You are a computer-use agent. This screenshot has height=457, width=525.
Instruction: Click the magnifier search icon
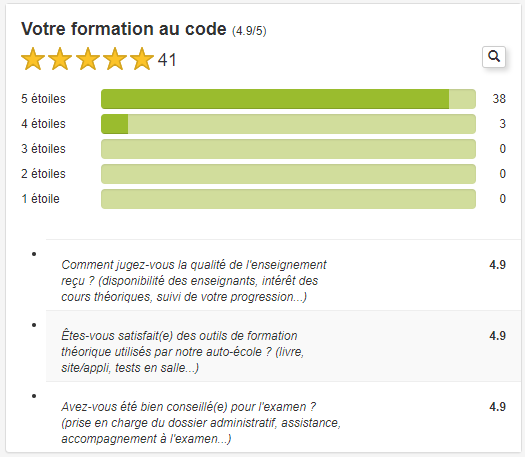[494, 57]
